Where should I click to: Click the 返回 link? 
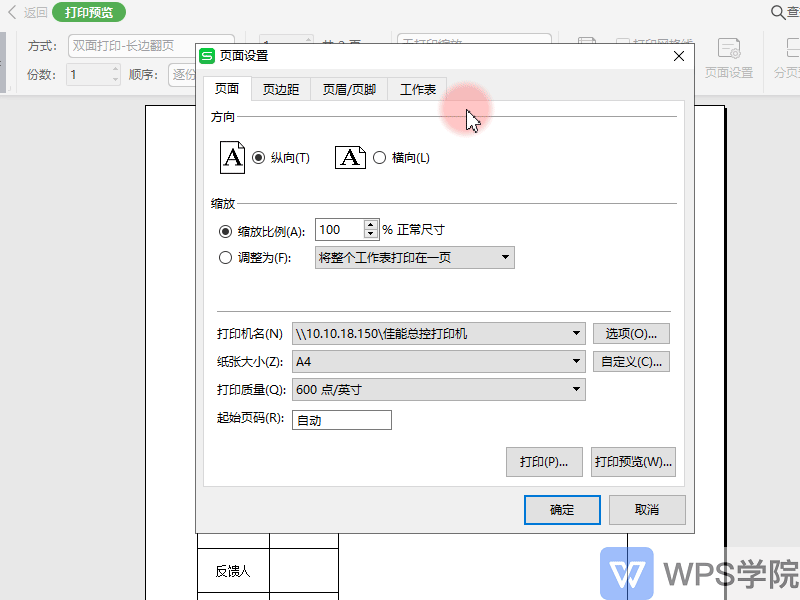pyautogui.click(x=35, y=12)
